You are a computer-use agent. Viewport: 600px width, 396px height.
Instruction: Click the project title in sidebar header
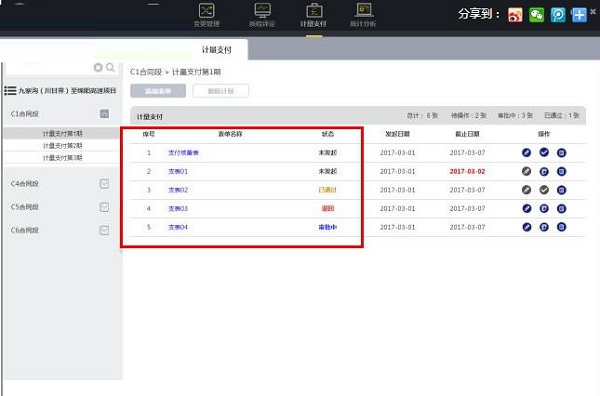pos(67,91)
